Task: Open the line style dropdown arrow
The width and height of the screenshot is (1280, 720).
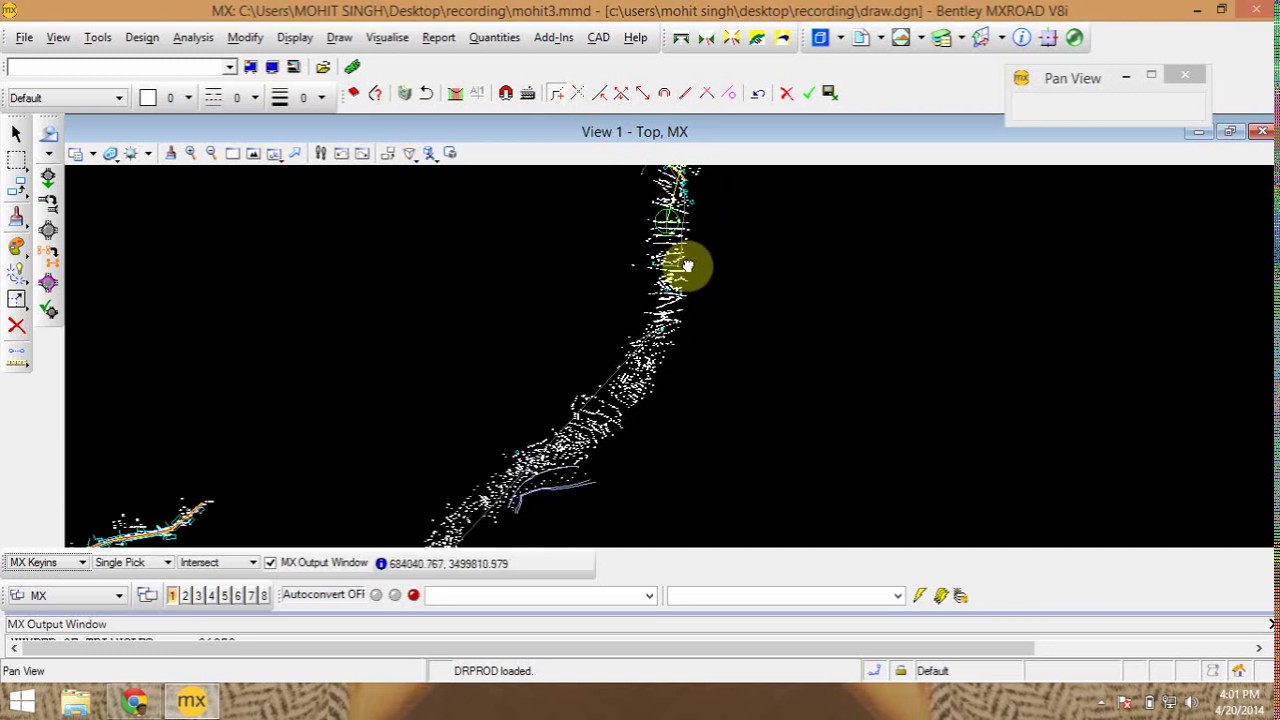Action: tap(255, 98)
